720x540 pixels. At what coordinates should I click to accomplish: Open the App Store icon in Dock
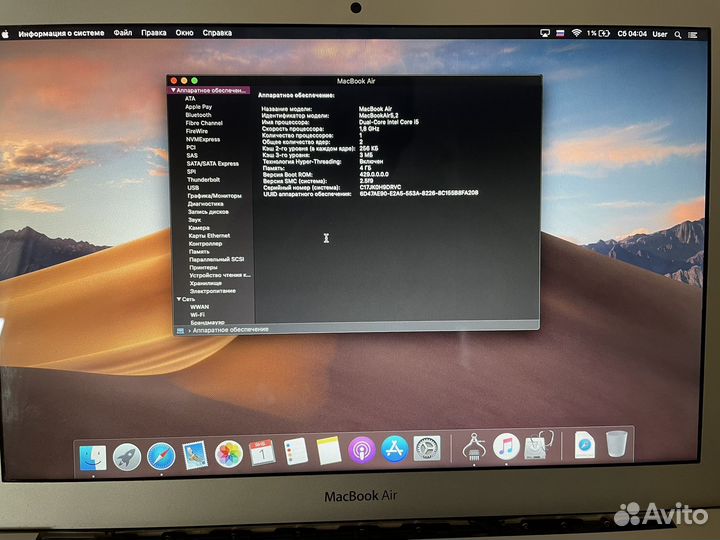(x=394, y=449)
